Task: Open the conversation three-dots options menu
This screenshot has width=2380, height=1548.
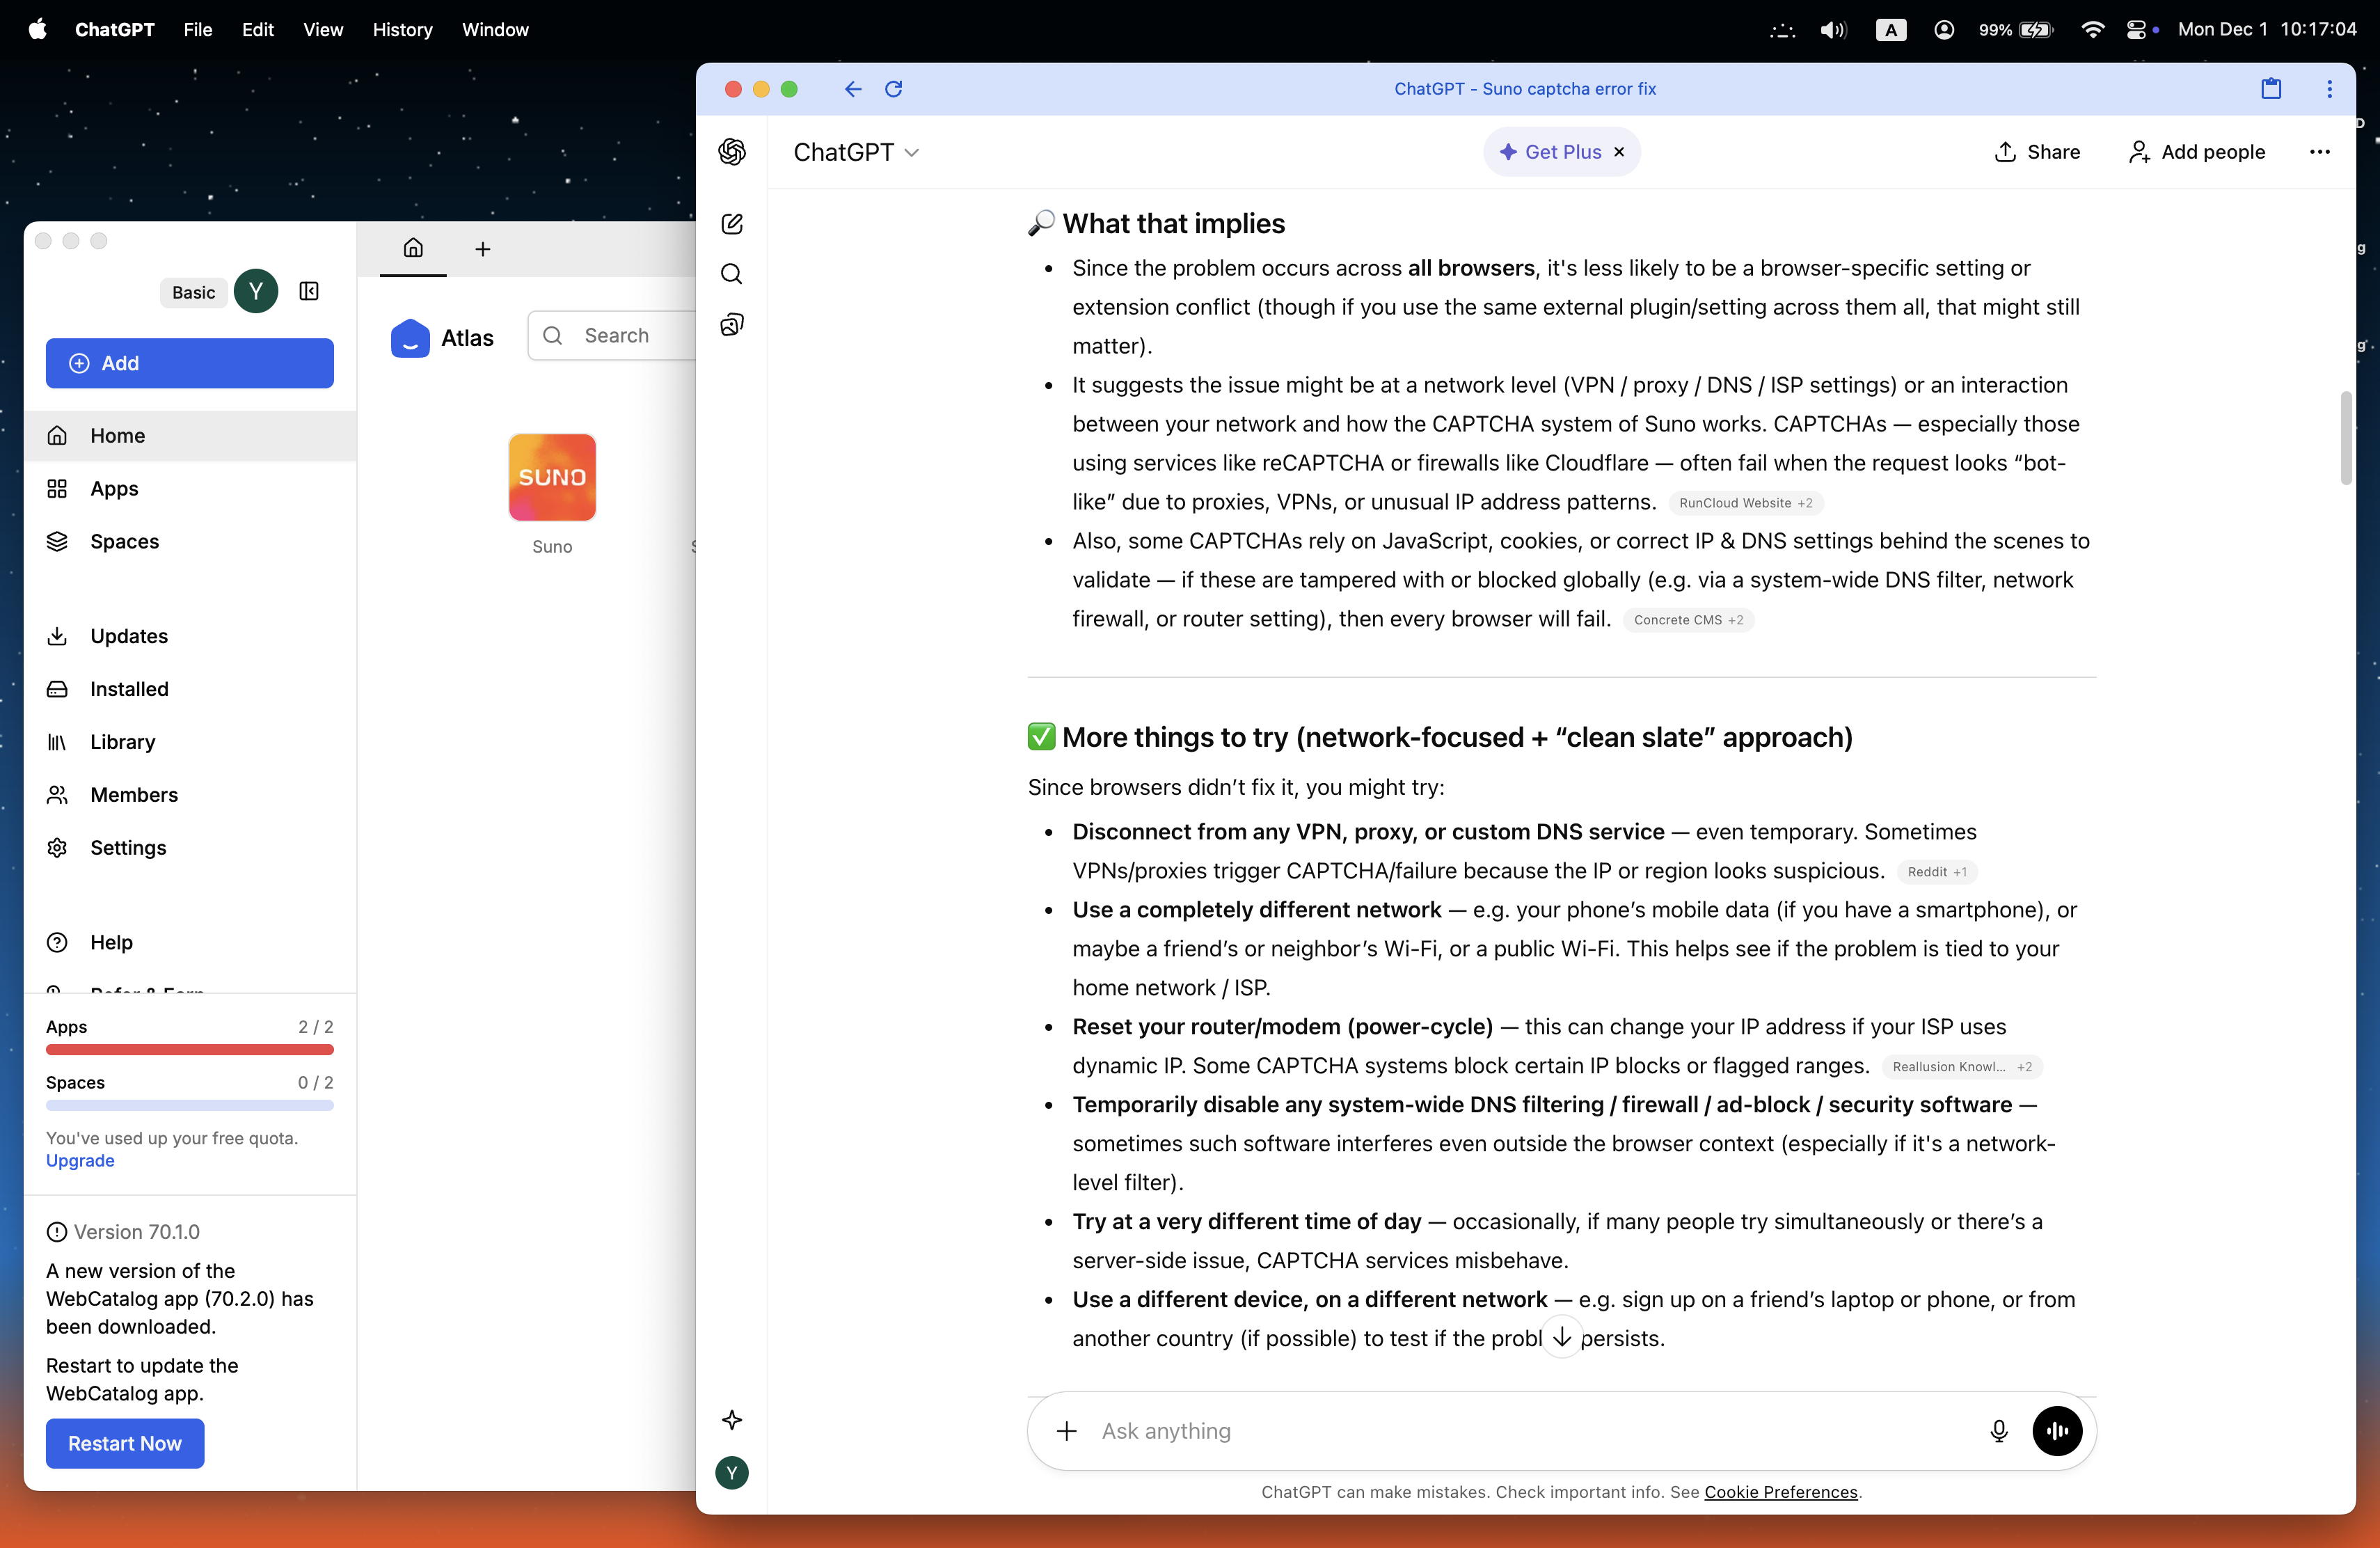Action: tap(2319, 152)
